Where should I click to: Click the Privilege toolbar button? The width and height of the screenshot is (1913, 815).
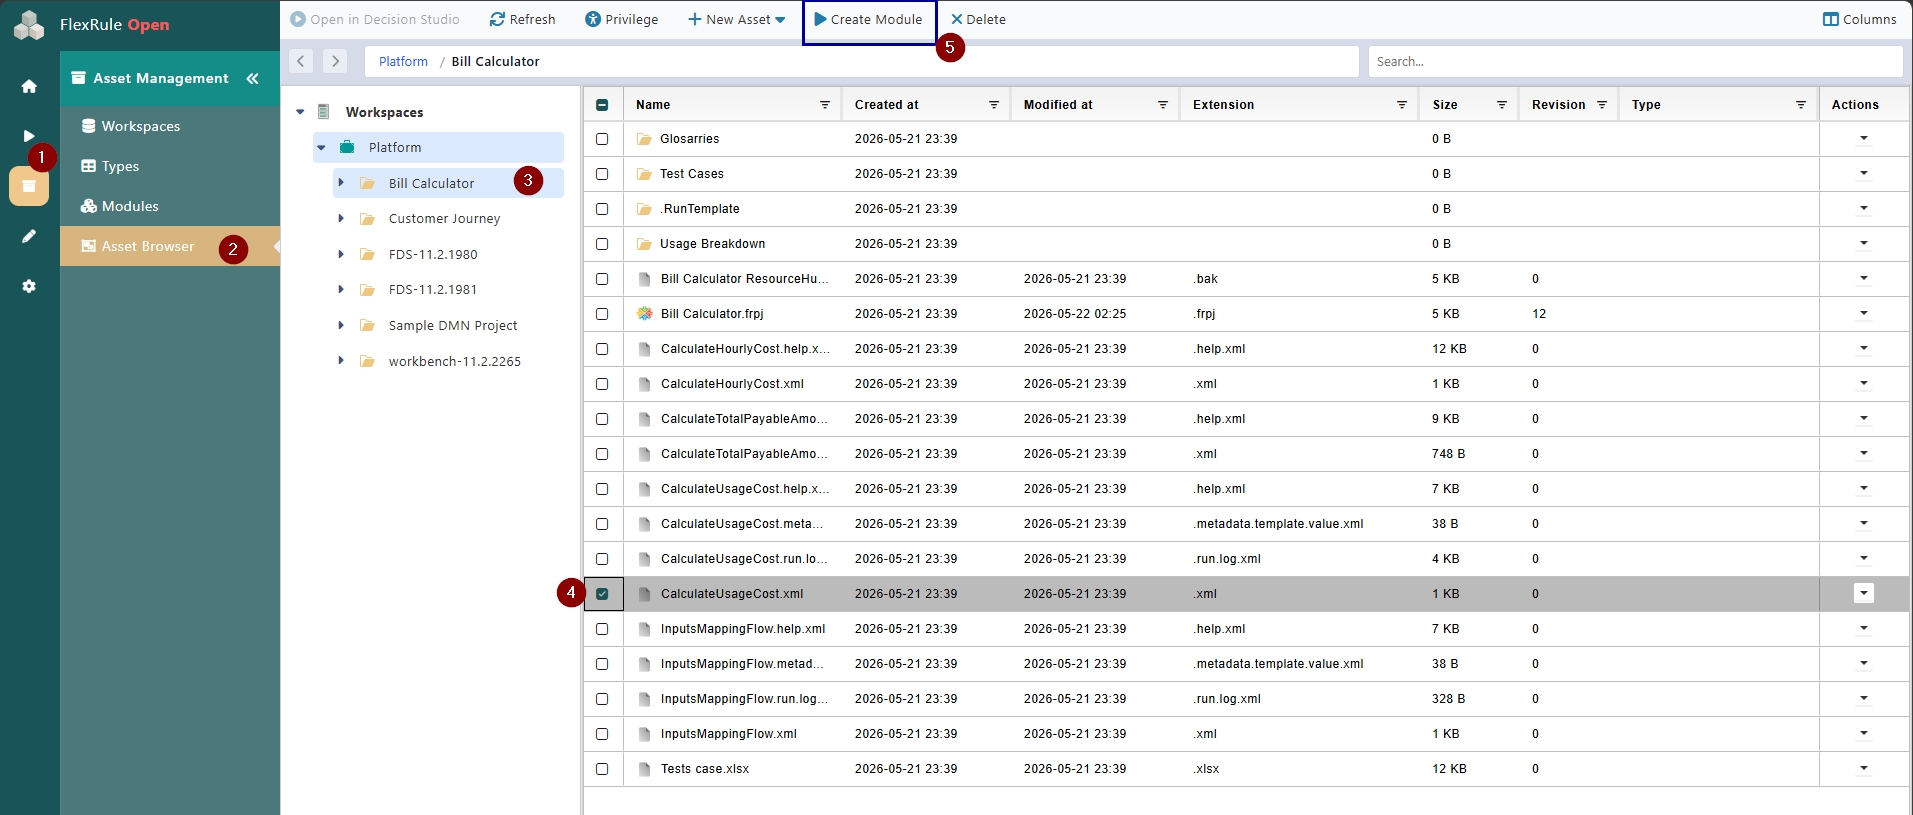click(x=622, y=19)
